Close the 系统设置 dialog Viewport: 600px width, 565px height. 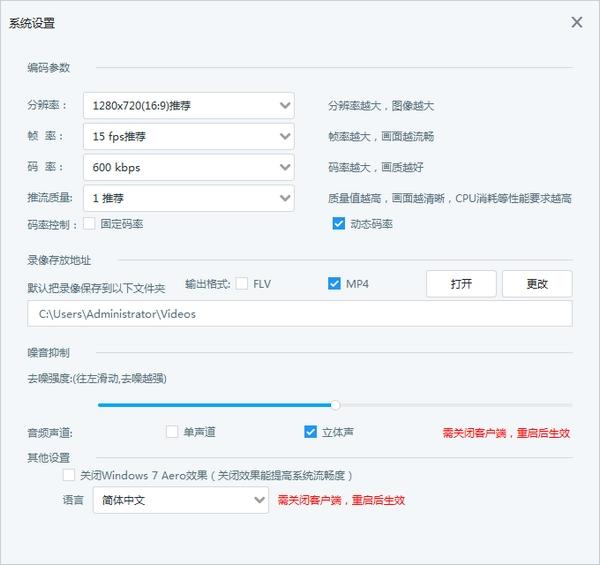tap(577, 22)
